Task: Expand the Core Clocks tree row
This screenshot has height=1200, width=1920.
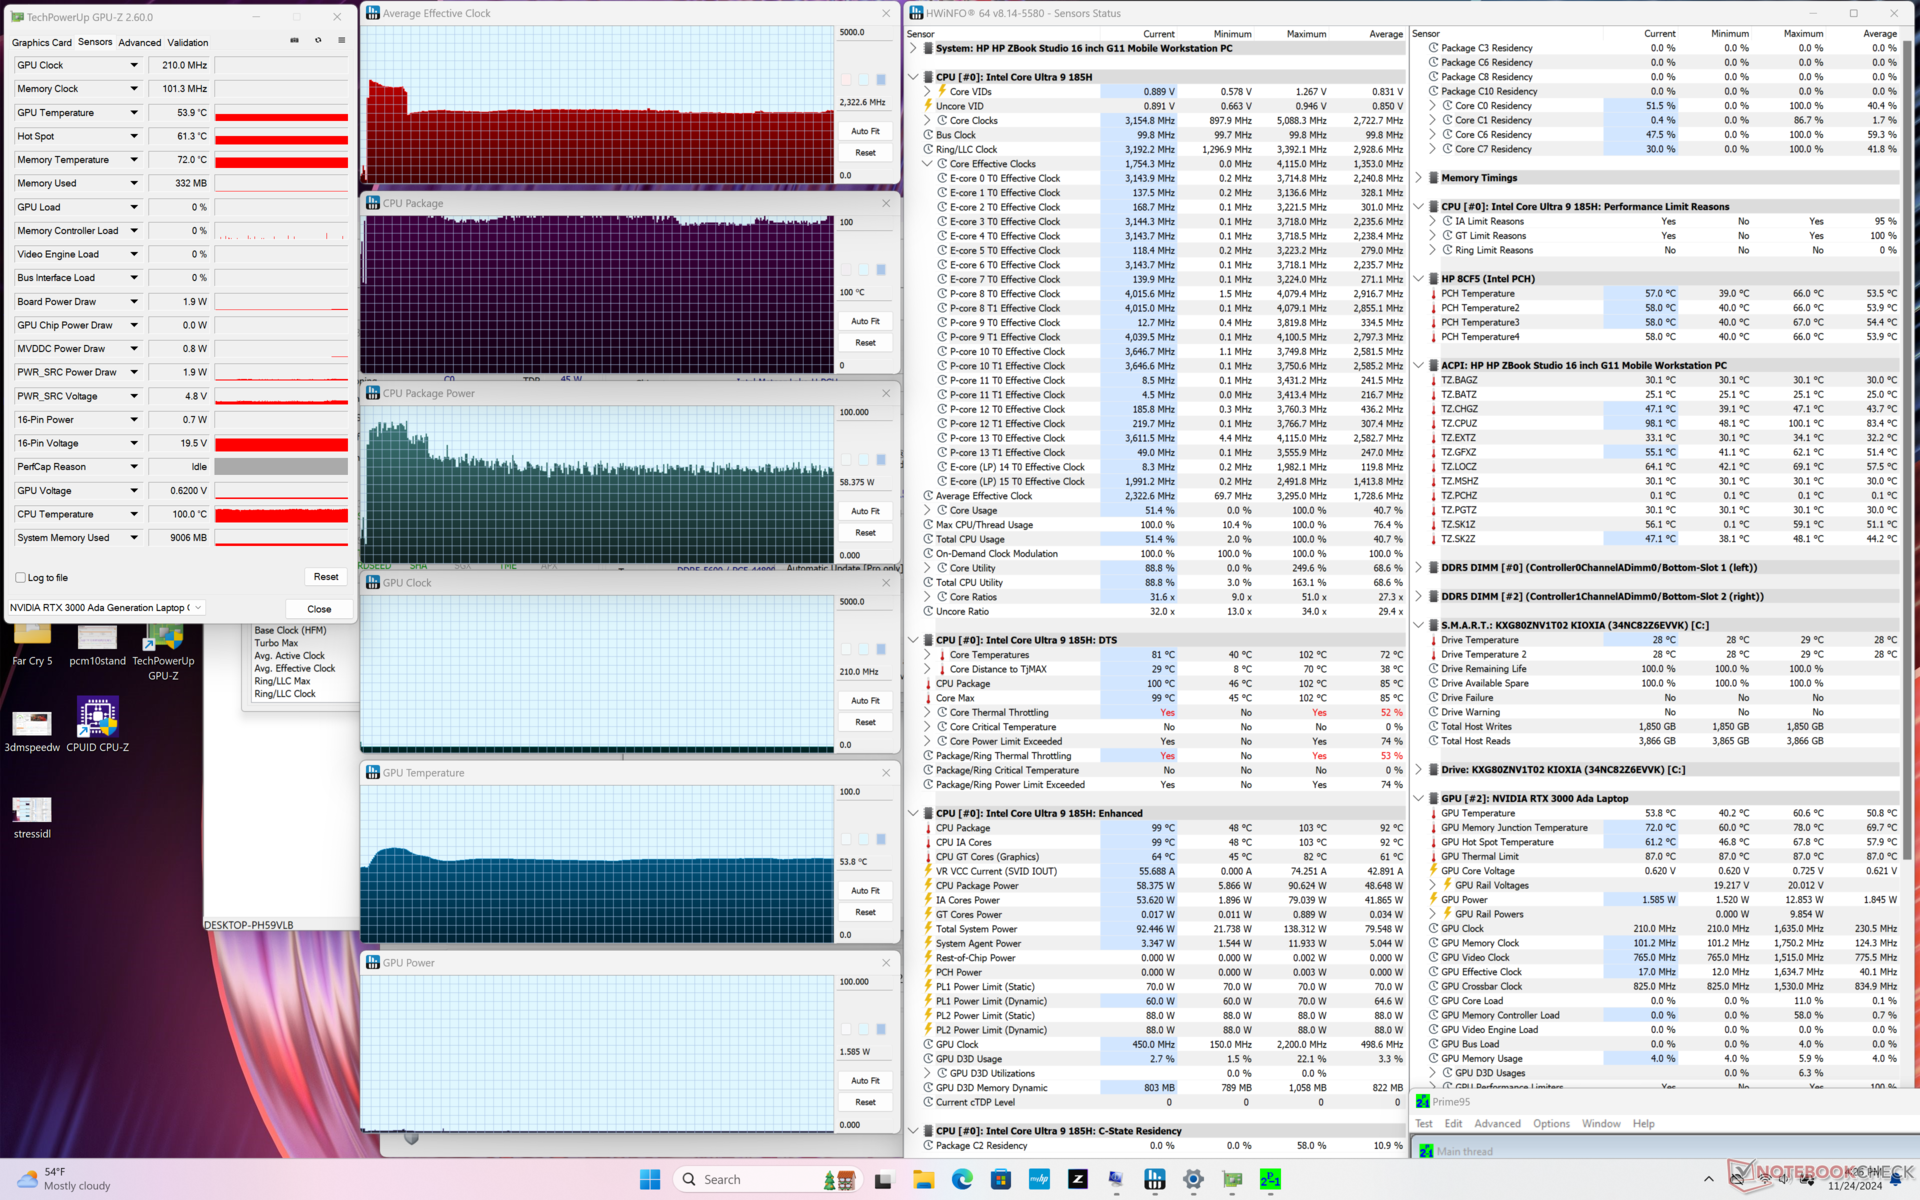Action: 928,121
